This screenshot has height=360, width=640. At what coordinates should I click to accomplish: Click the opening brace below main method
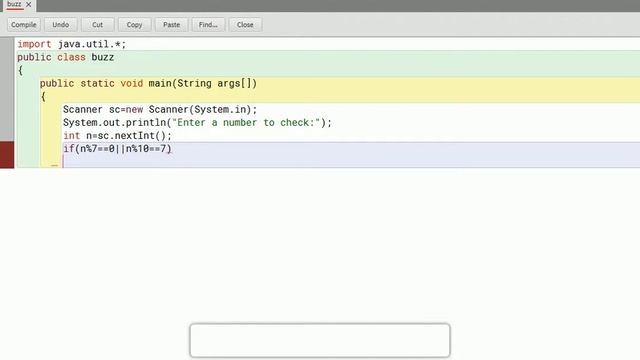43,96
